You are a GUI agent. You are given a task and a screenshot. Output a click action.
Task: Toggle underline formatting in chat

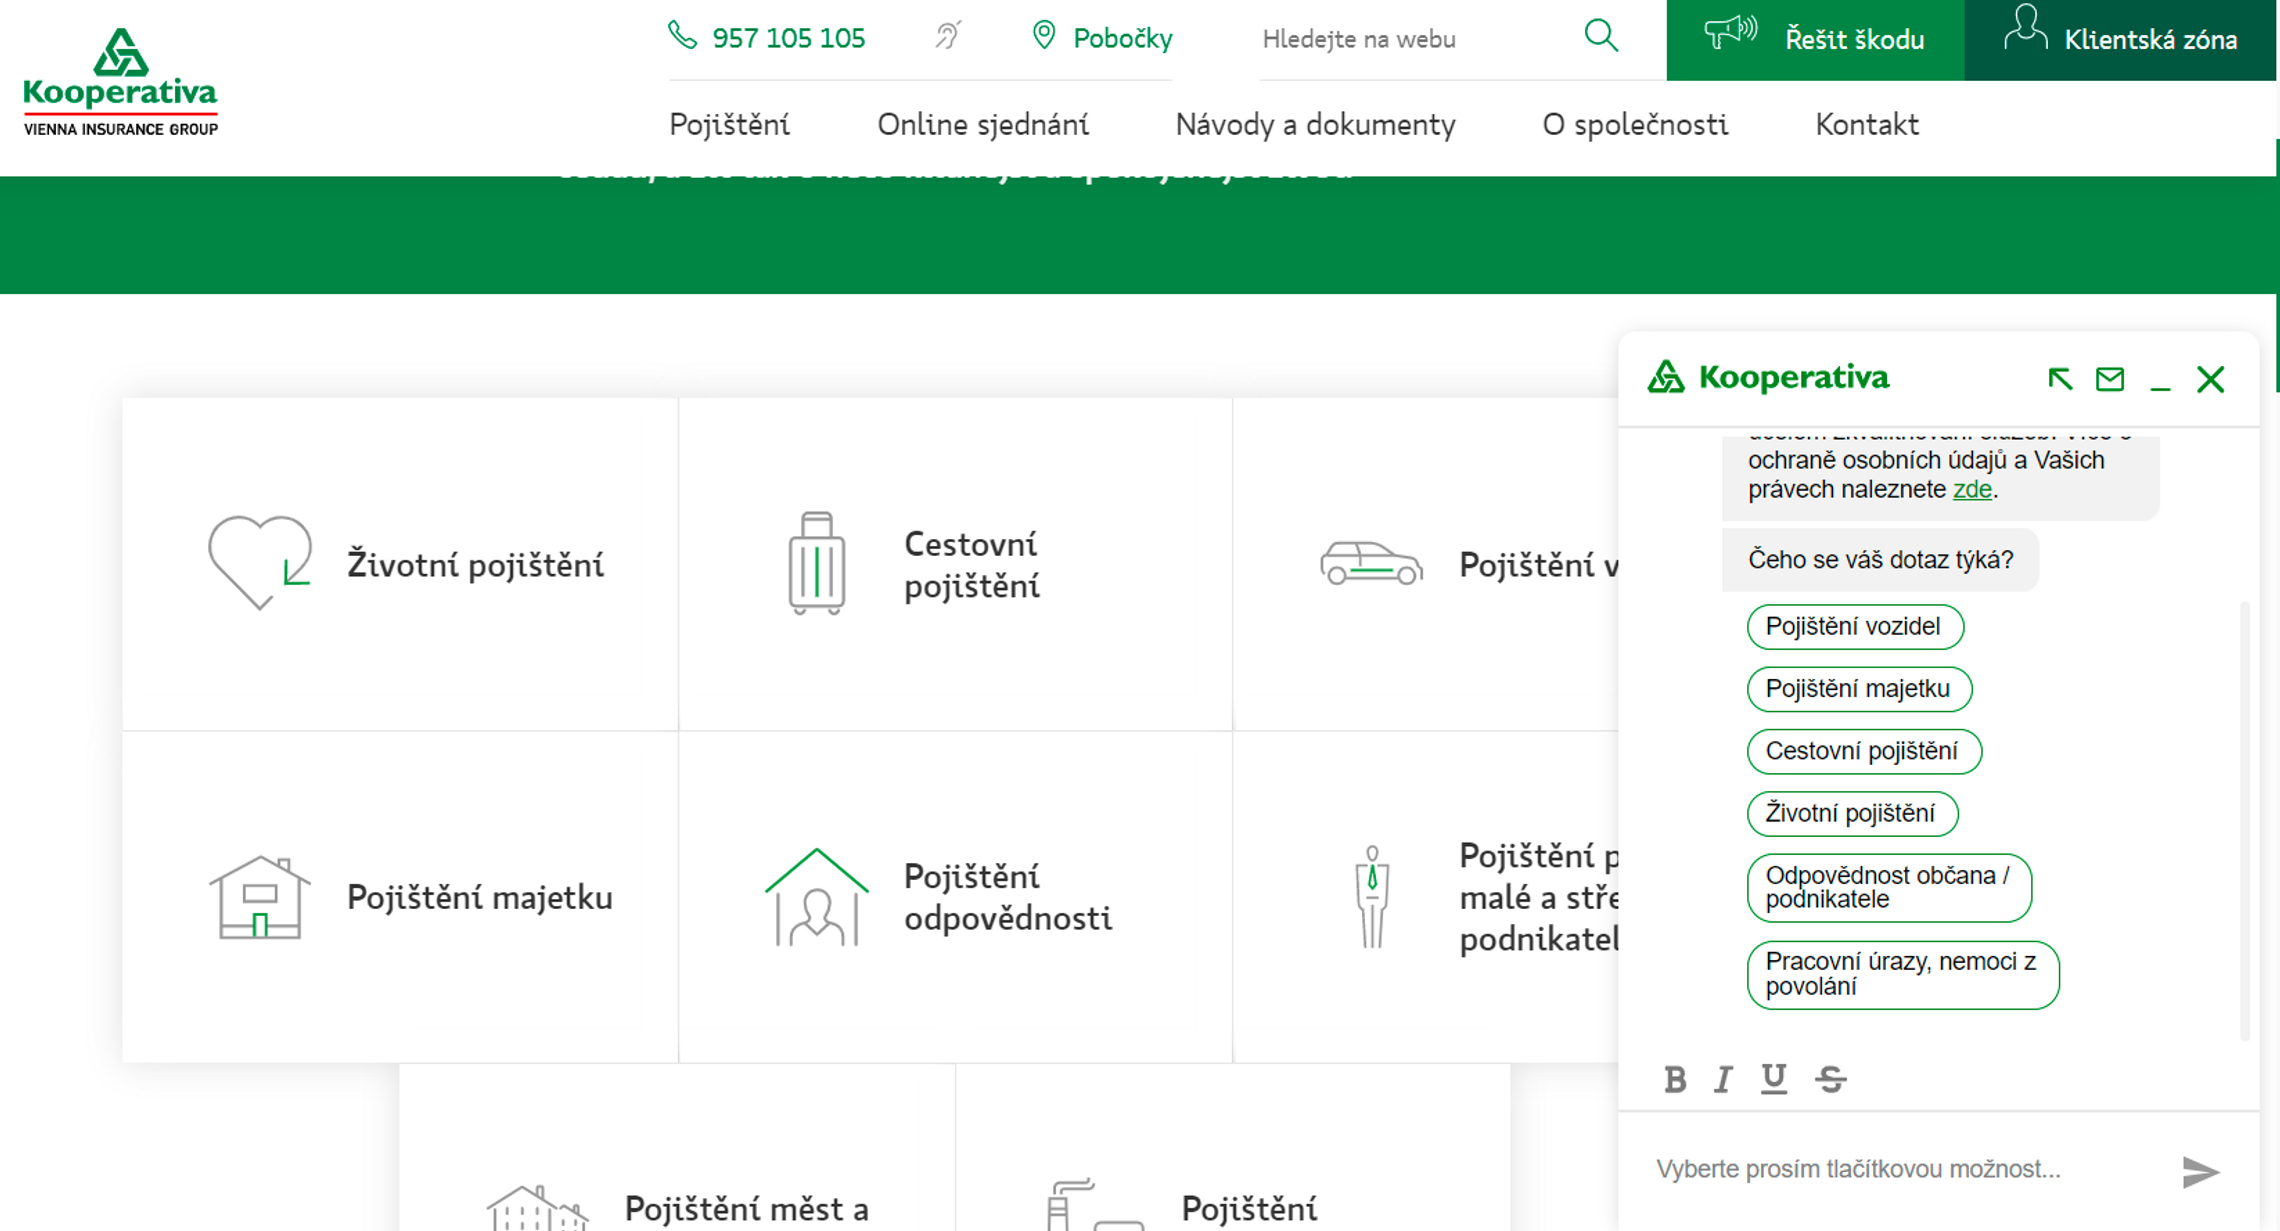click(x=1774, y=1079)
